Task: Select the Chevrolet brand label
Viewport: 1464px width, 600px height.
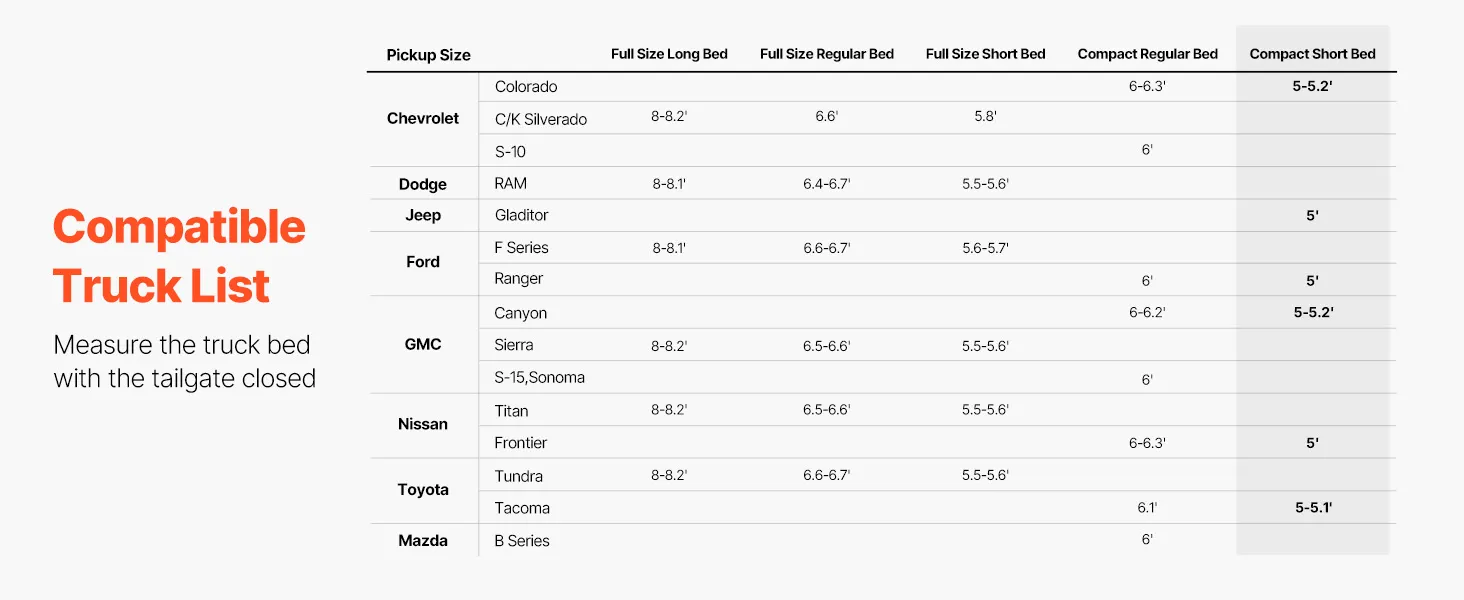Action: pyautogui.click(x=423, y=118)
